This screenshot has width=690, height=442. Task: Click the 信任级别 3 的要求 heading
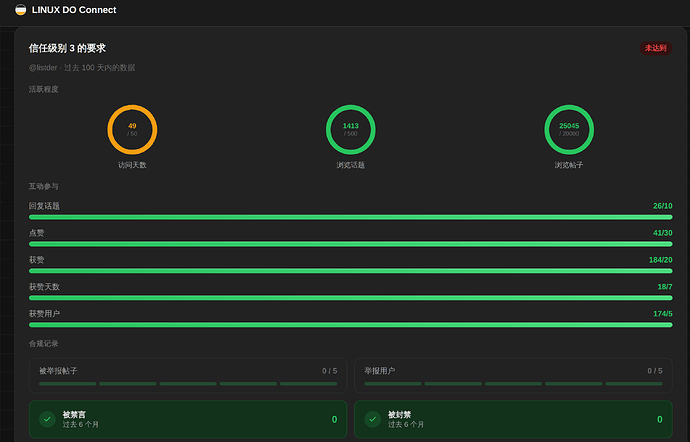click(x=67, y=48)
